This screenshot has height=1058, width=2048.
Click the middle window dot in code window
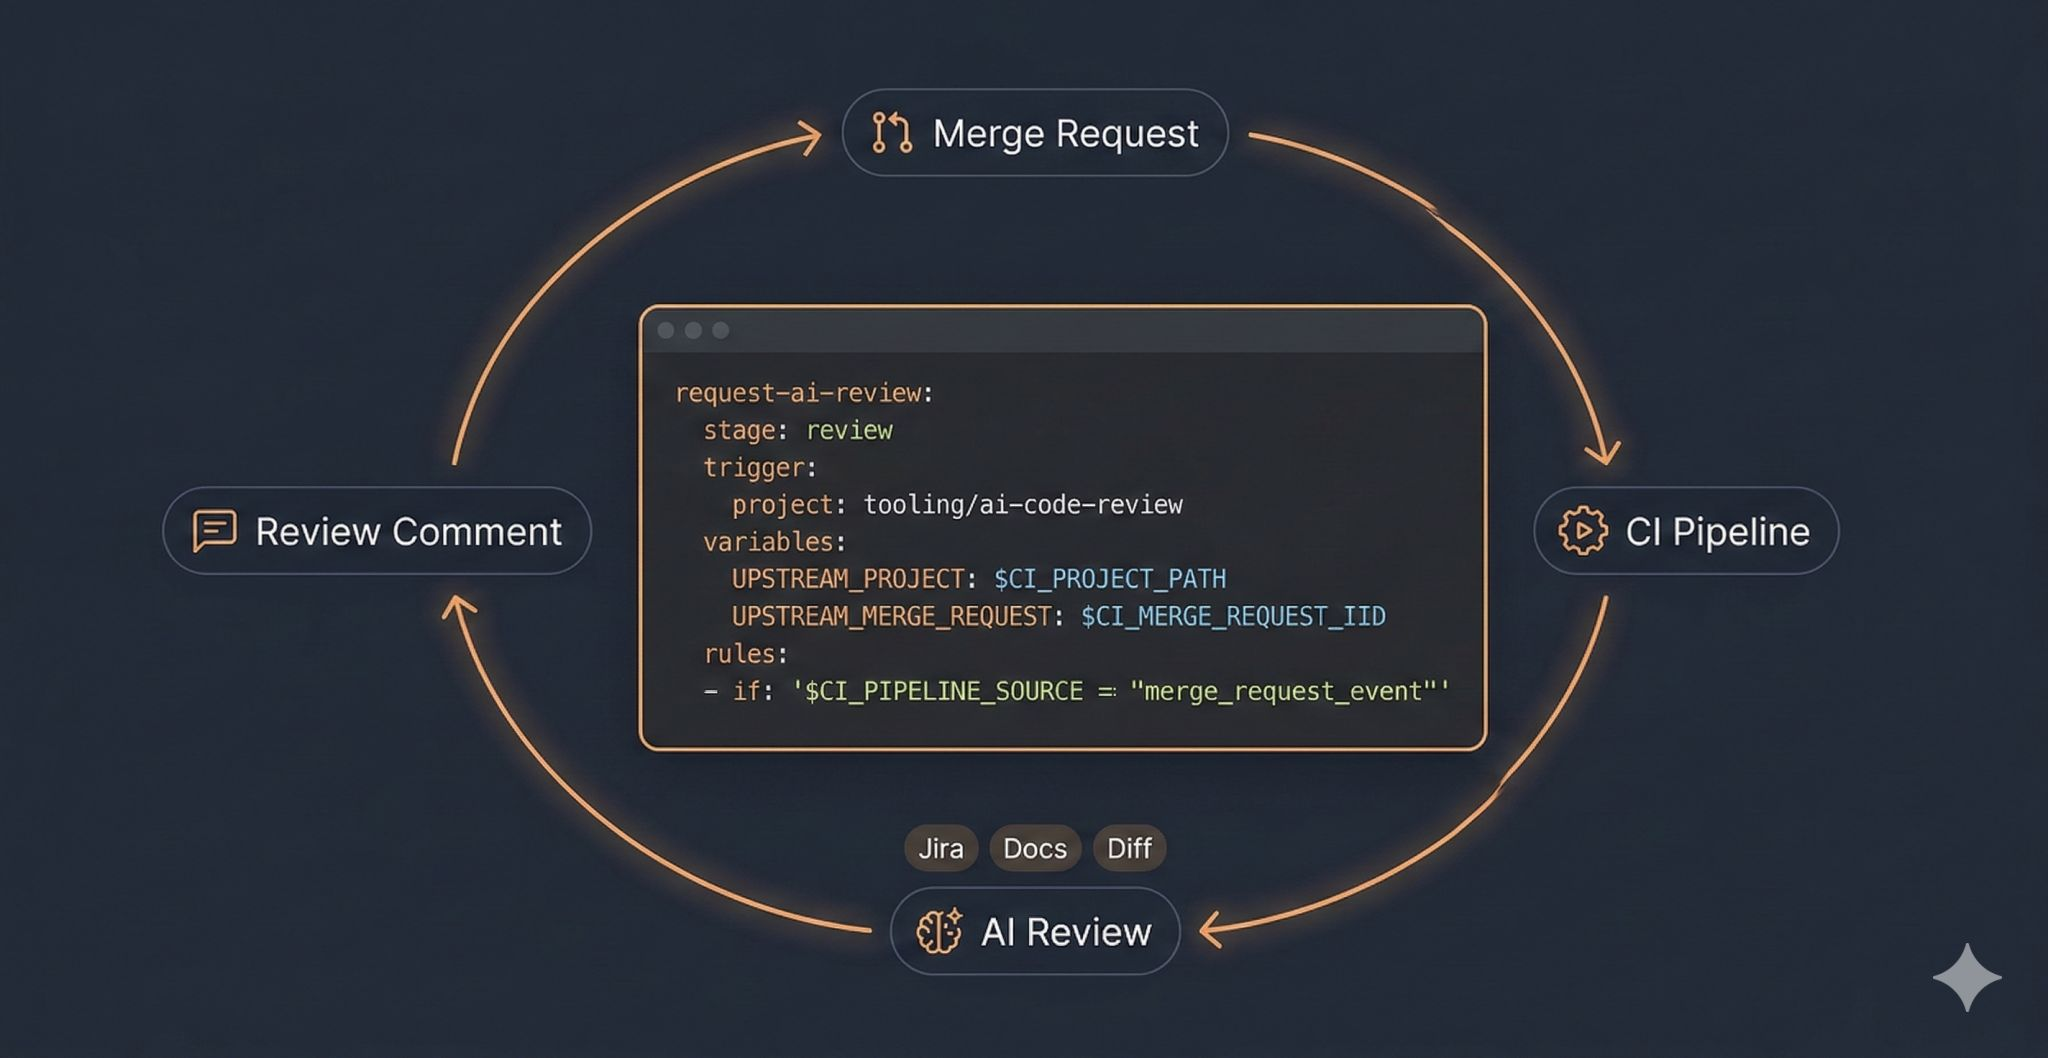[x=693, y=330]
